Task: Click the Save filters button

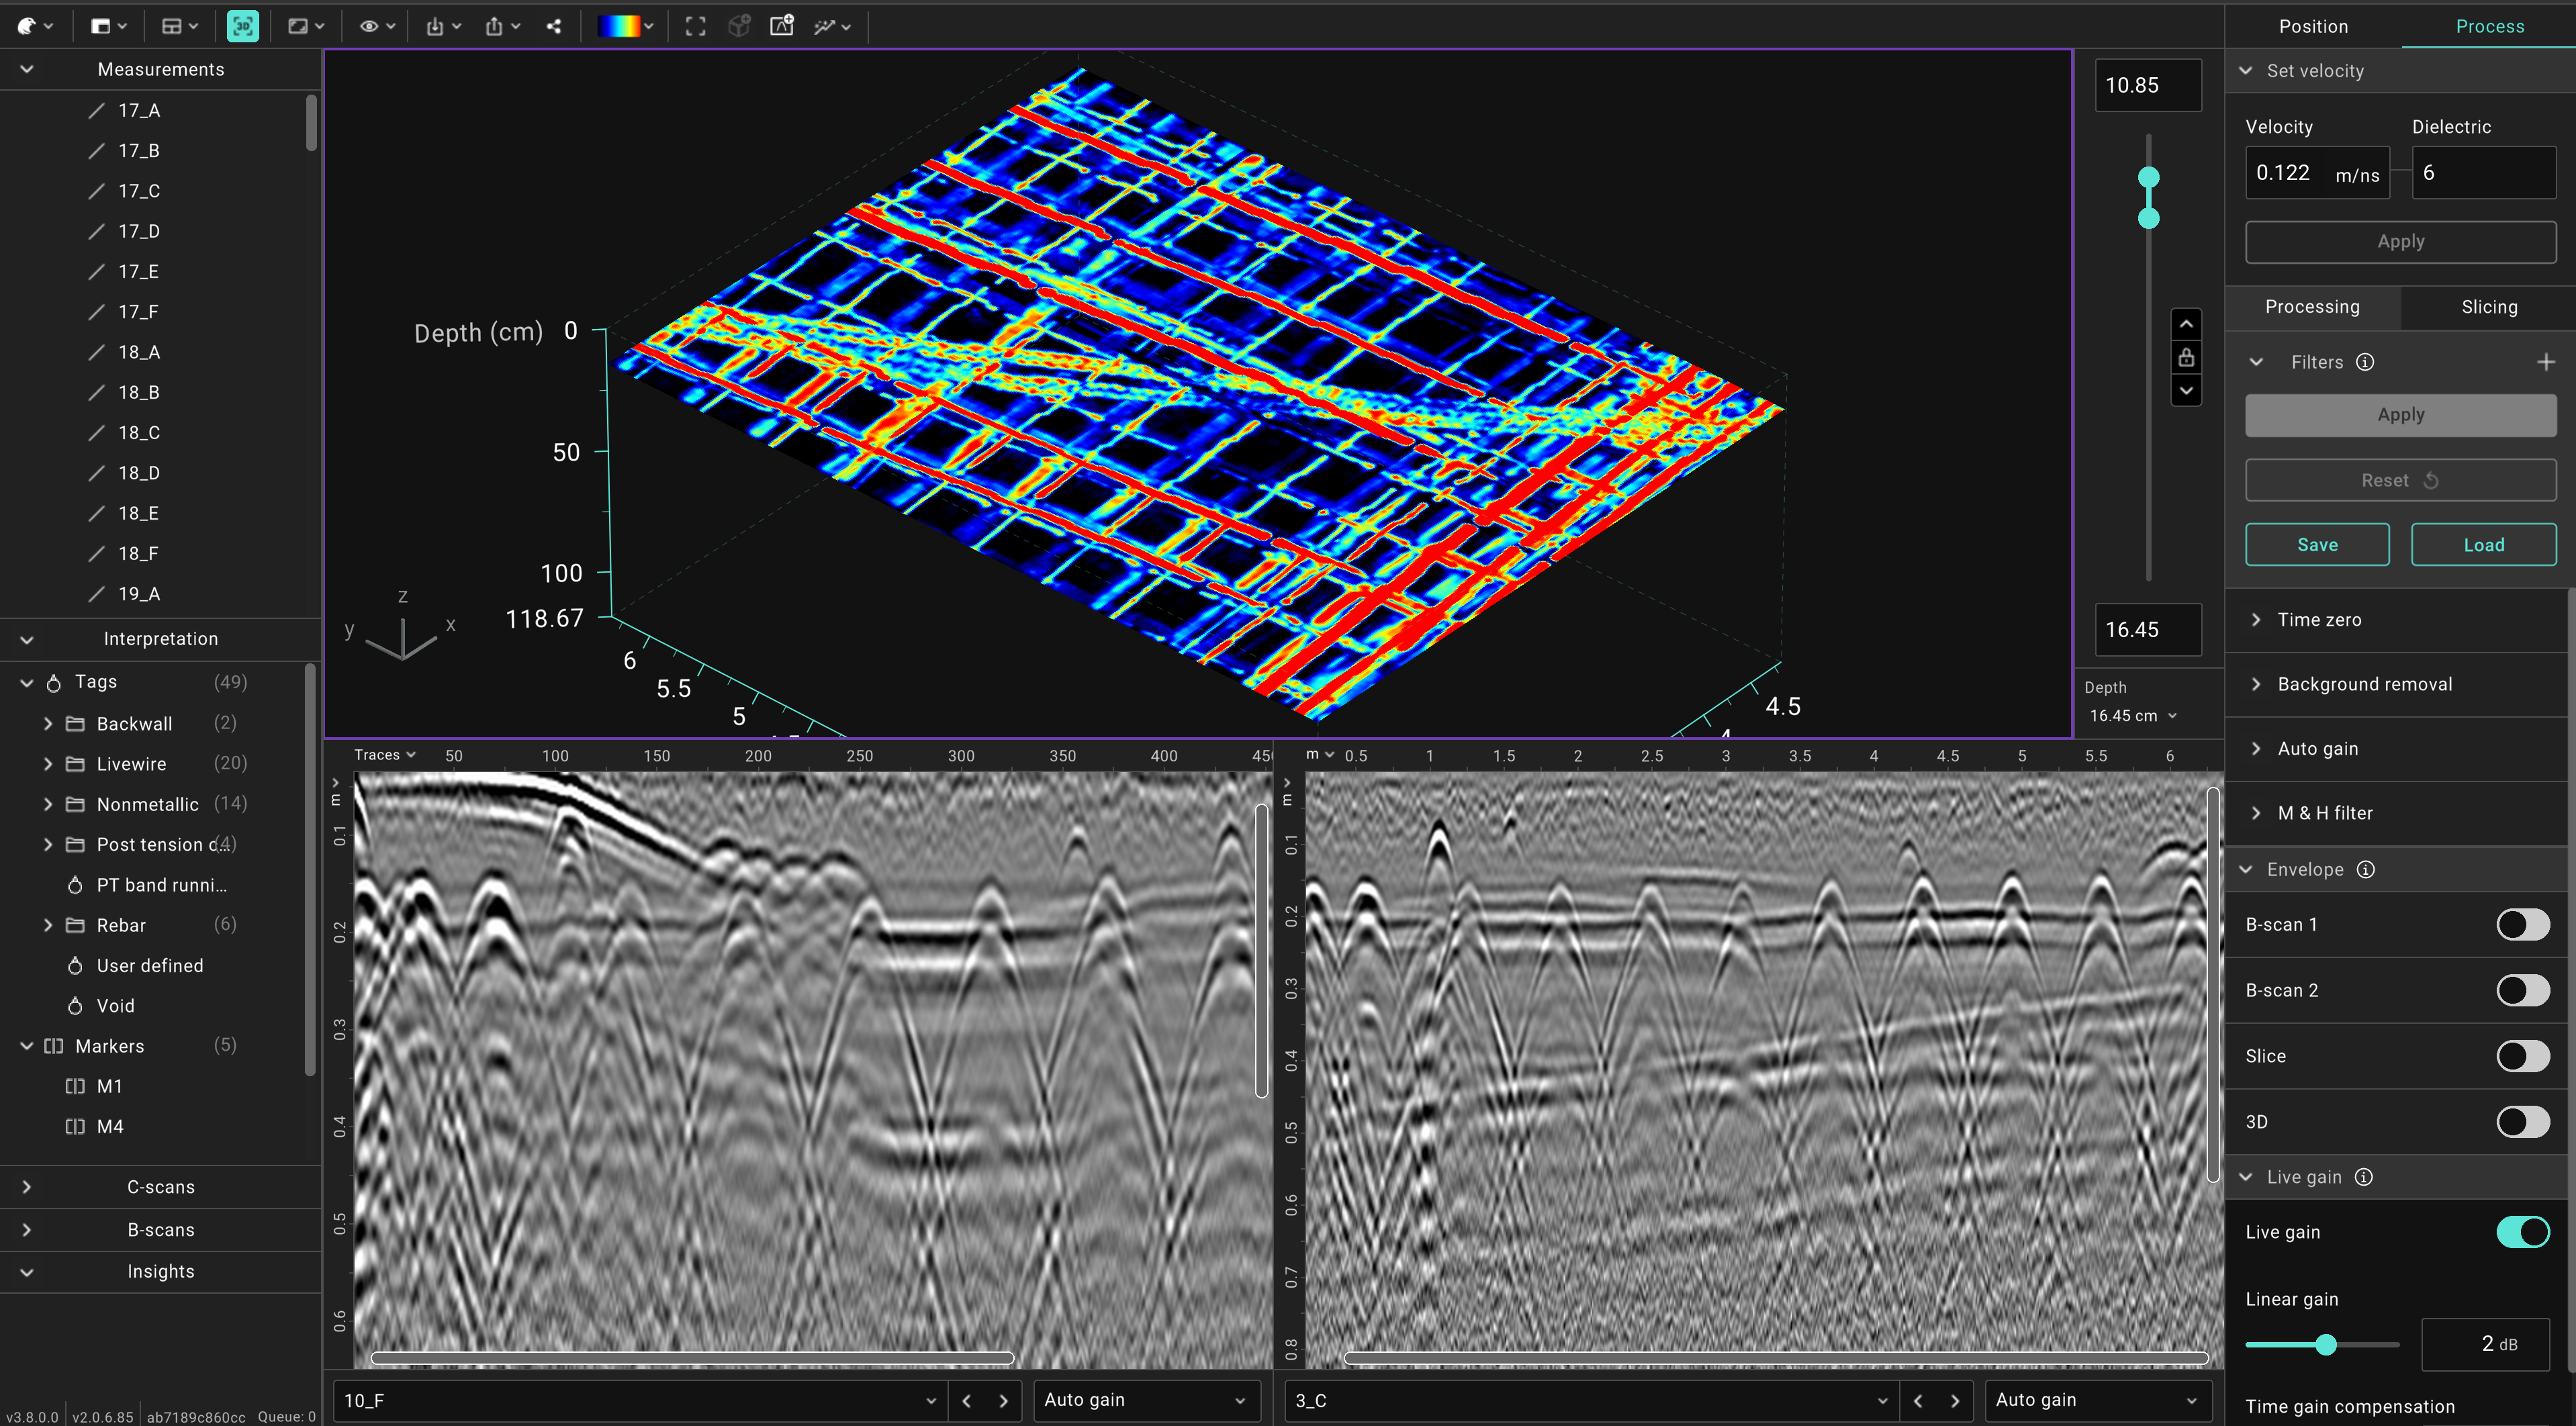Action: click(x=2317, y=545)
